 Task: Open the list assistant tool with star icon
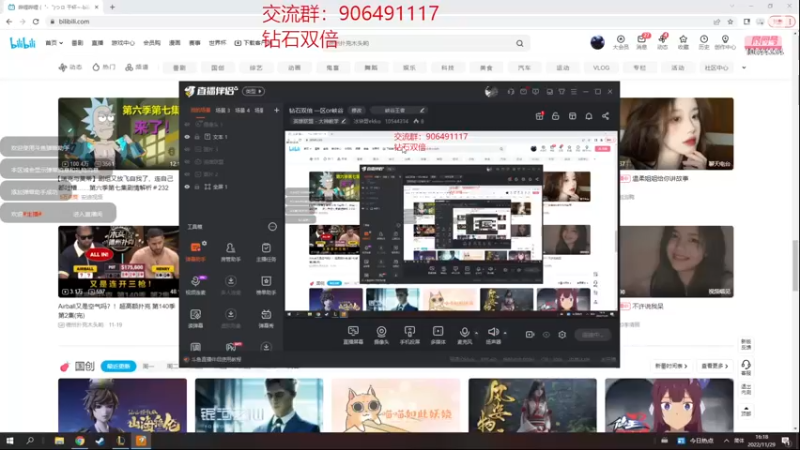click(266, 285)
